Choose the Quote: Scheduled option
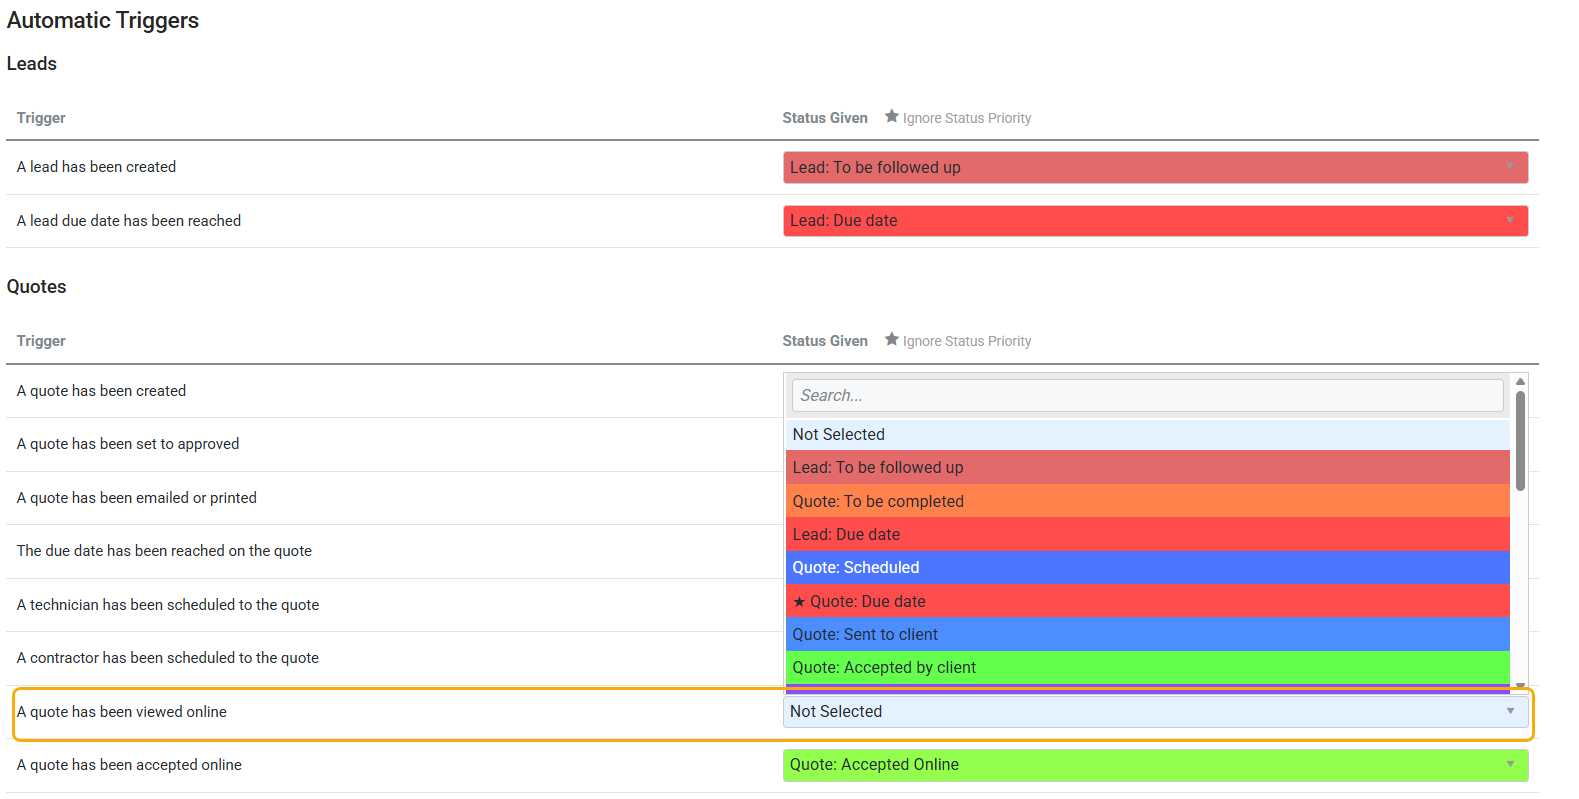This screenshot has height=799, width=1579. click(1147, 567)
